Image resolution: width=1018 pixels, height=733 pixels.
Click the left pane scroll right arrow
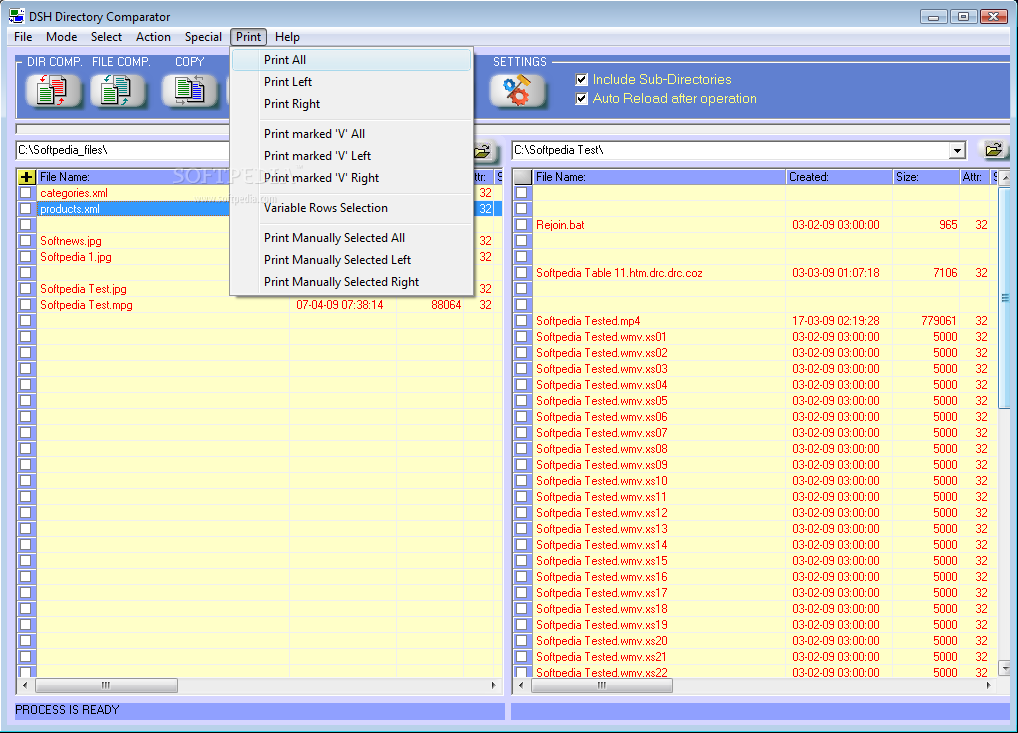click(x=493, y=685)
